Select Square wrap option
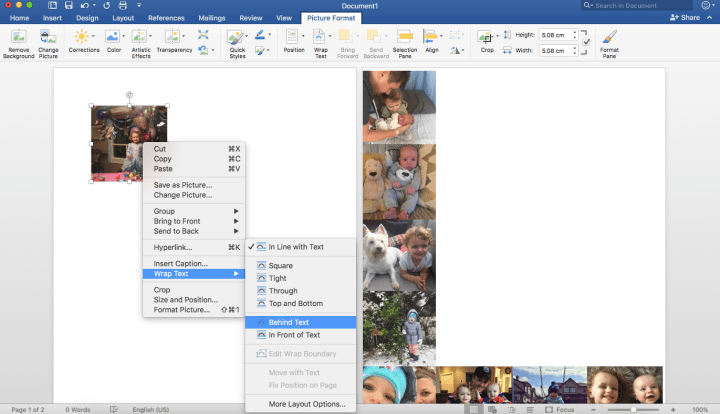The image size is (720, 414). (x=301, y=266)
